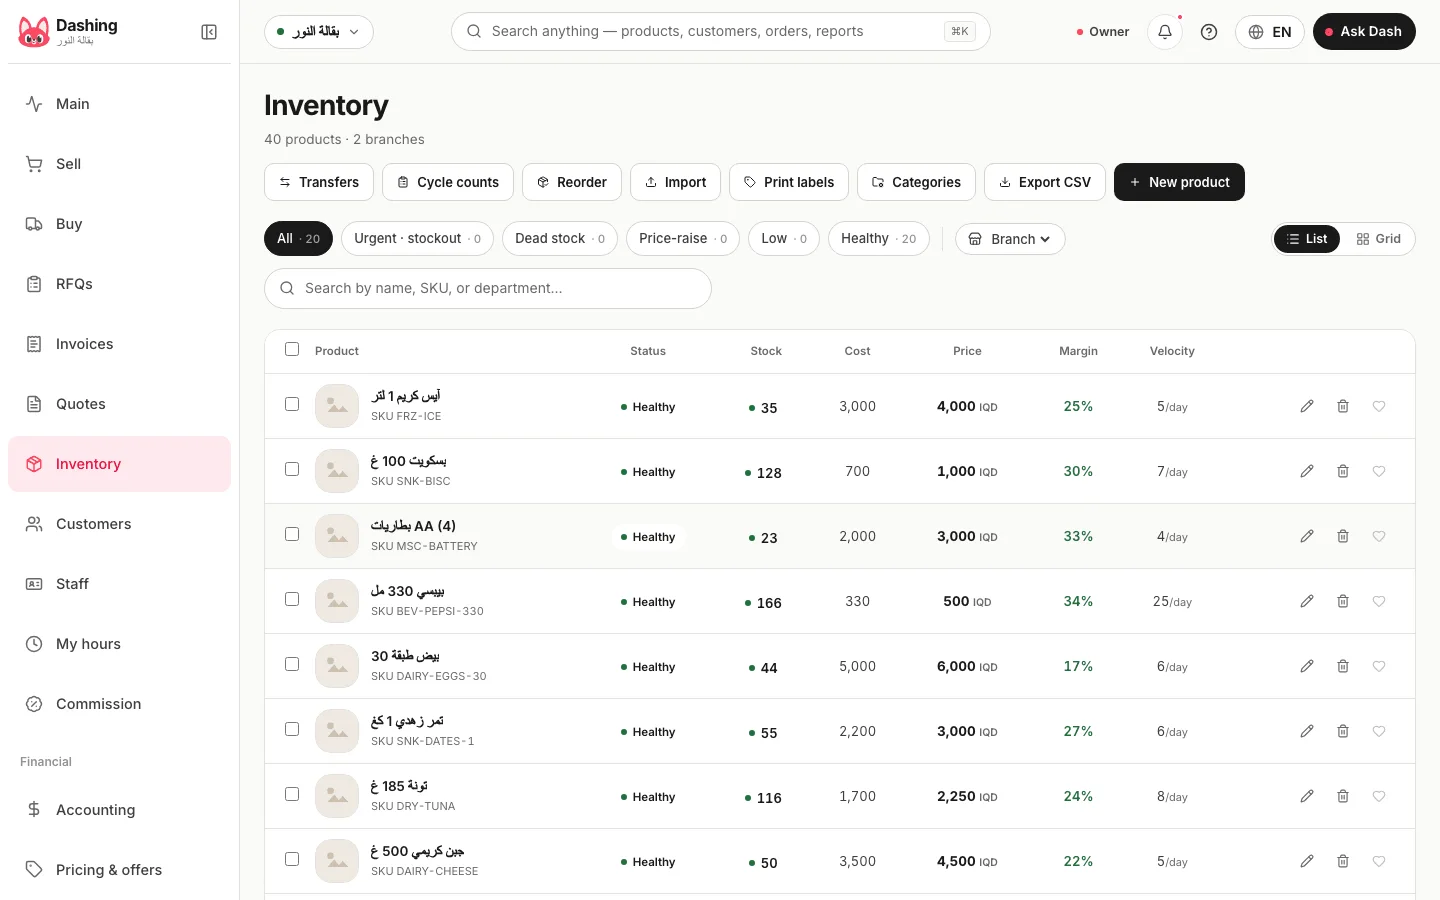The height and width of the screenshot is (900, 1440).
Task: Expand the Branch filter dropdown
Action: [1010, 239]
